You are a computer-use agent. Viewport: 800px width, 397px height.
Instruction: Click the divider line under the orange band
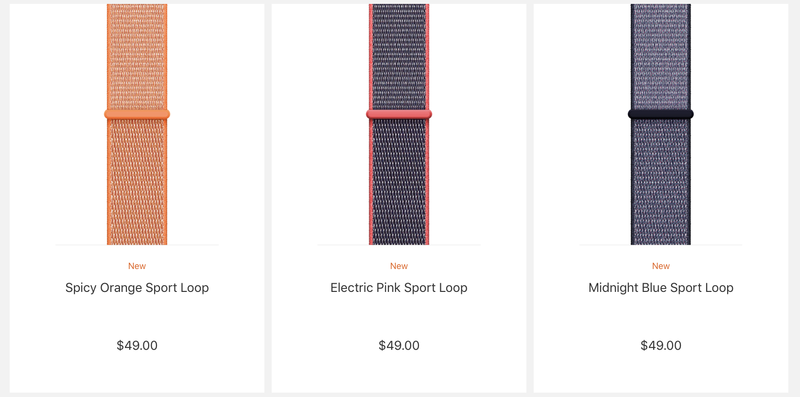point(137,245)
